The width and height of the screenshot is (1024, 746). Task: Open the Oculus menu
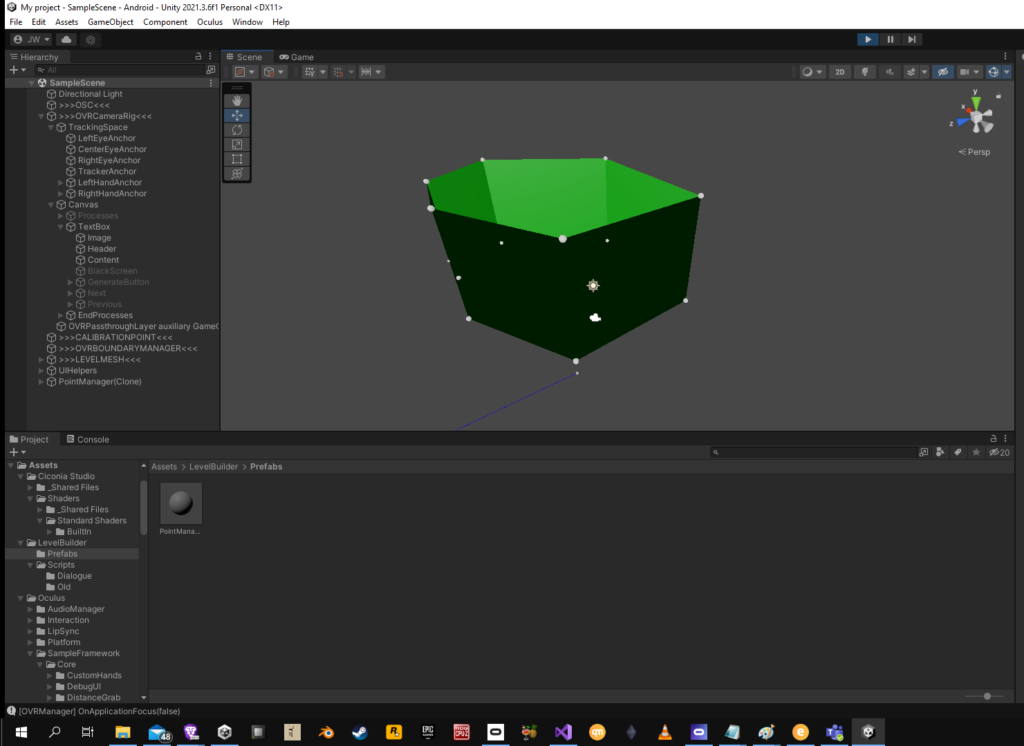pos(210,22)
